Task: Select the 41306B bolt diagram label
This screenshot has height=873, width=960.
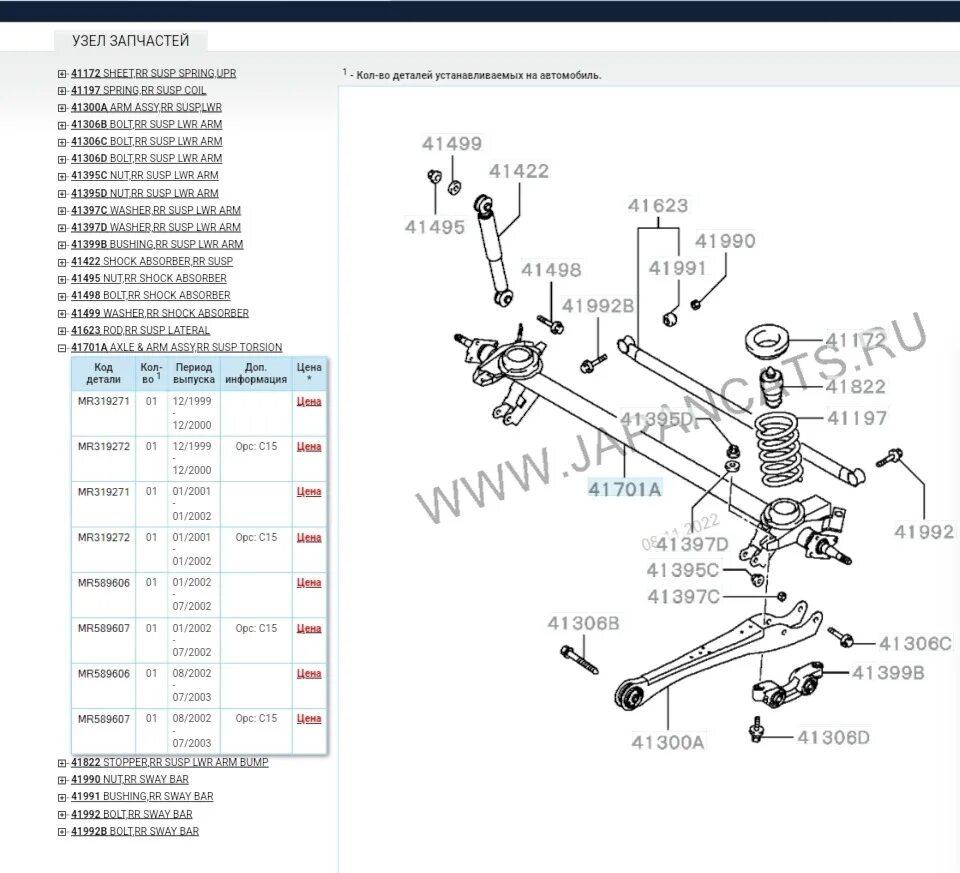Action: [583, 624]
